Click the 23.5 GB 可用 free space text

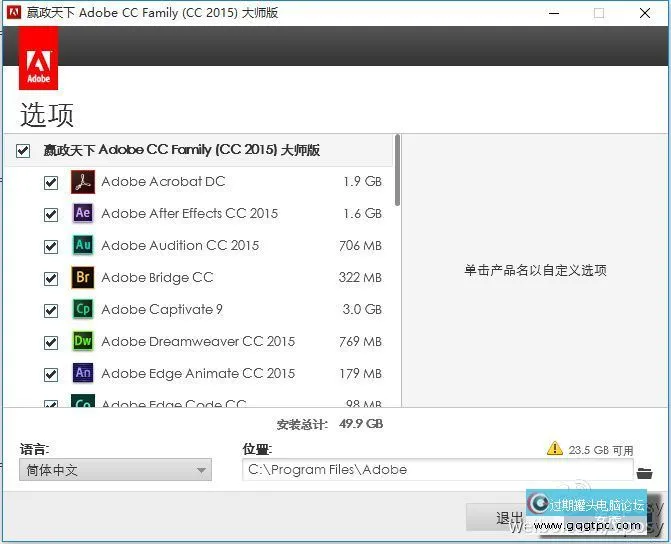point(601,450)
